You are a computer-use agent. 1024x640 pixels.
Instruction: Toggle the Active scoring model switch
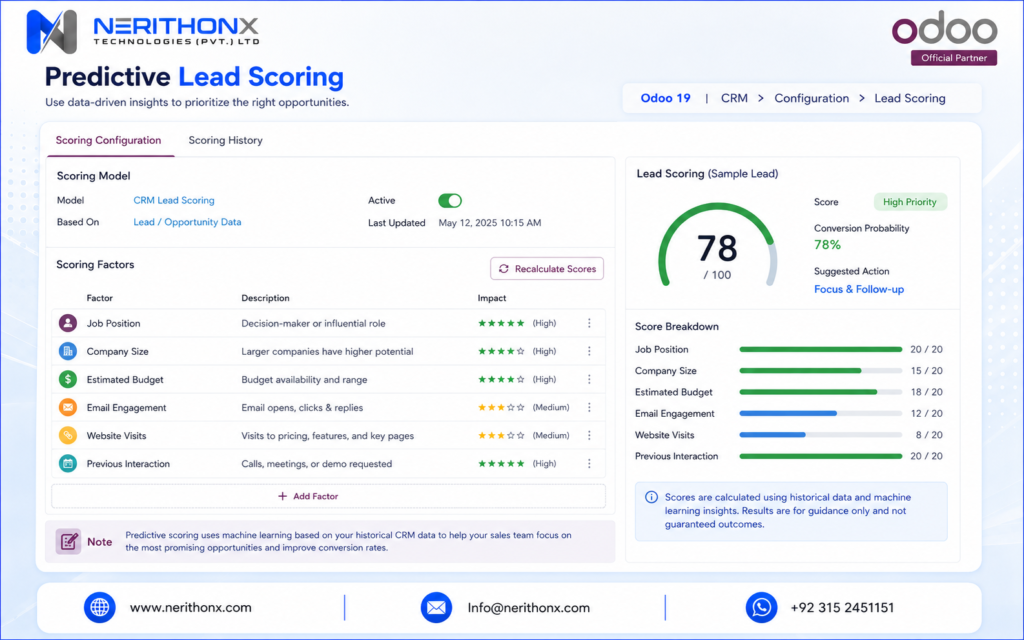click(x=450, y=200)
